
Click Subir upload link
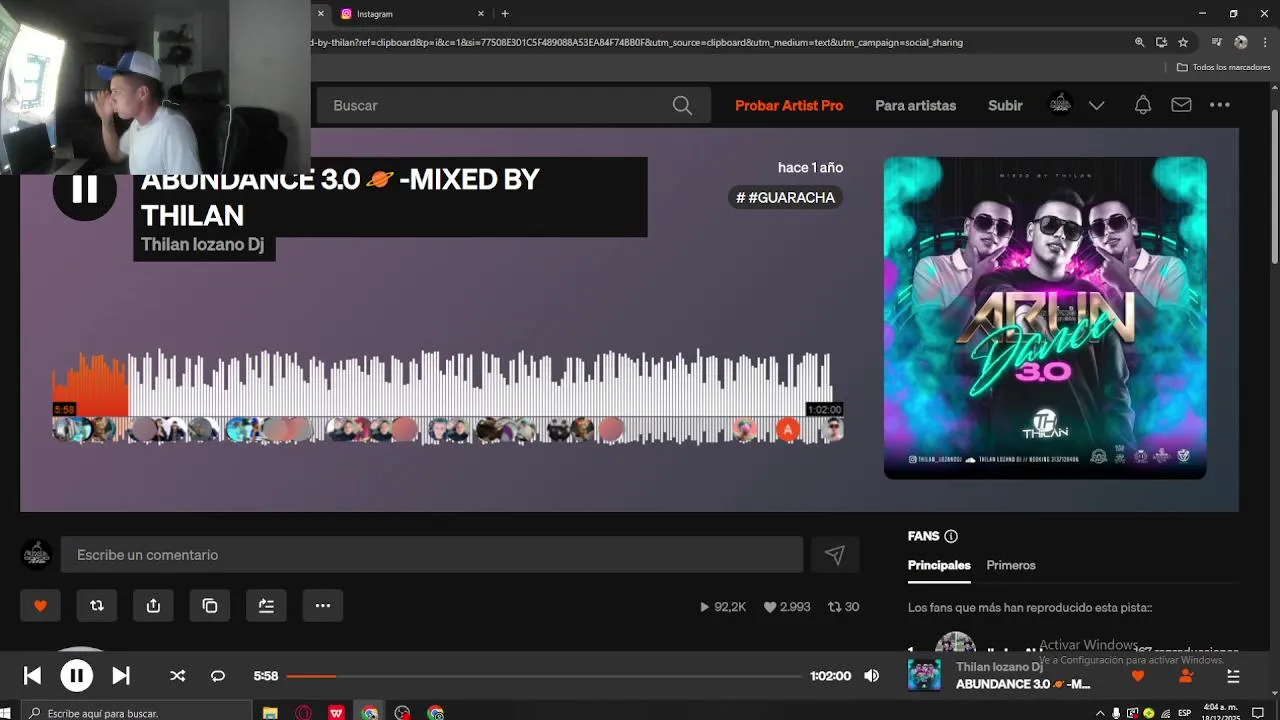[1005, 105]
